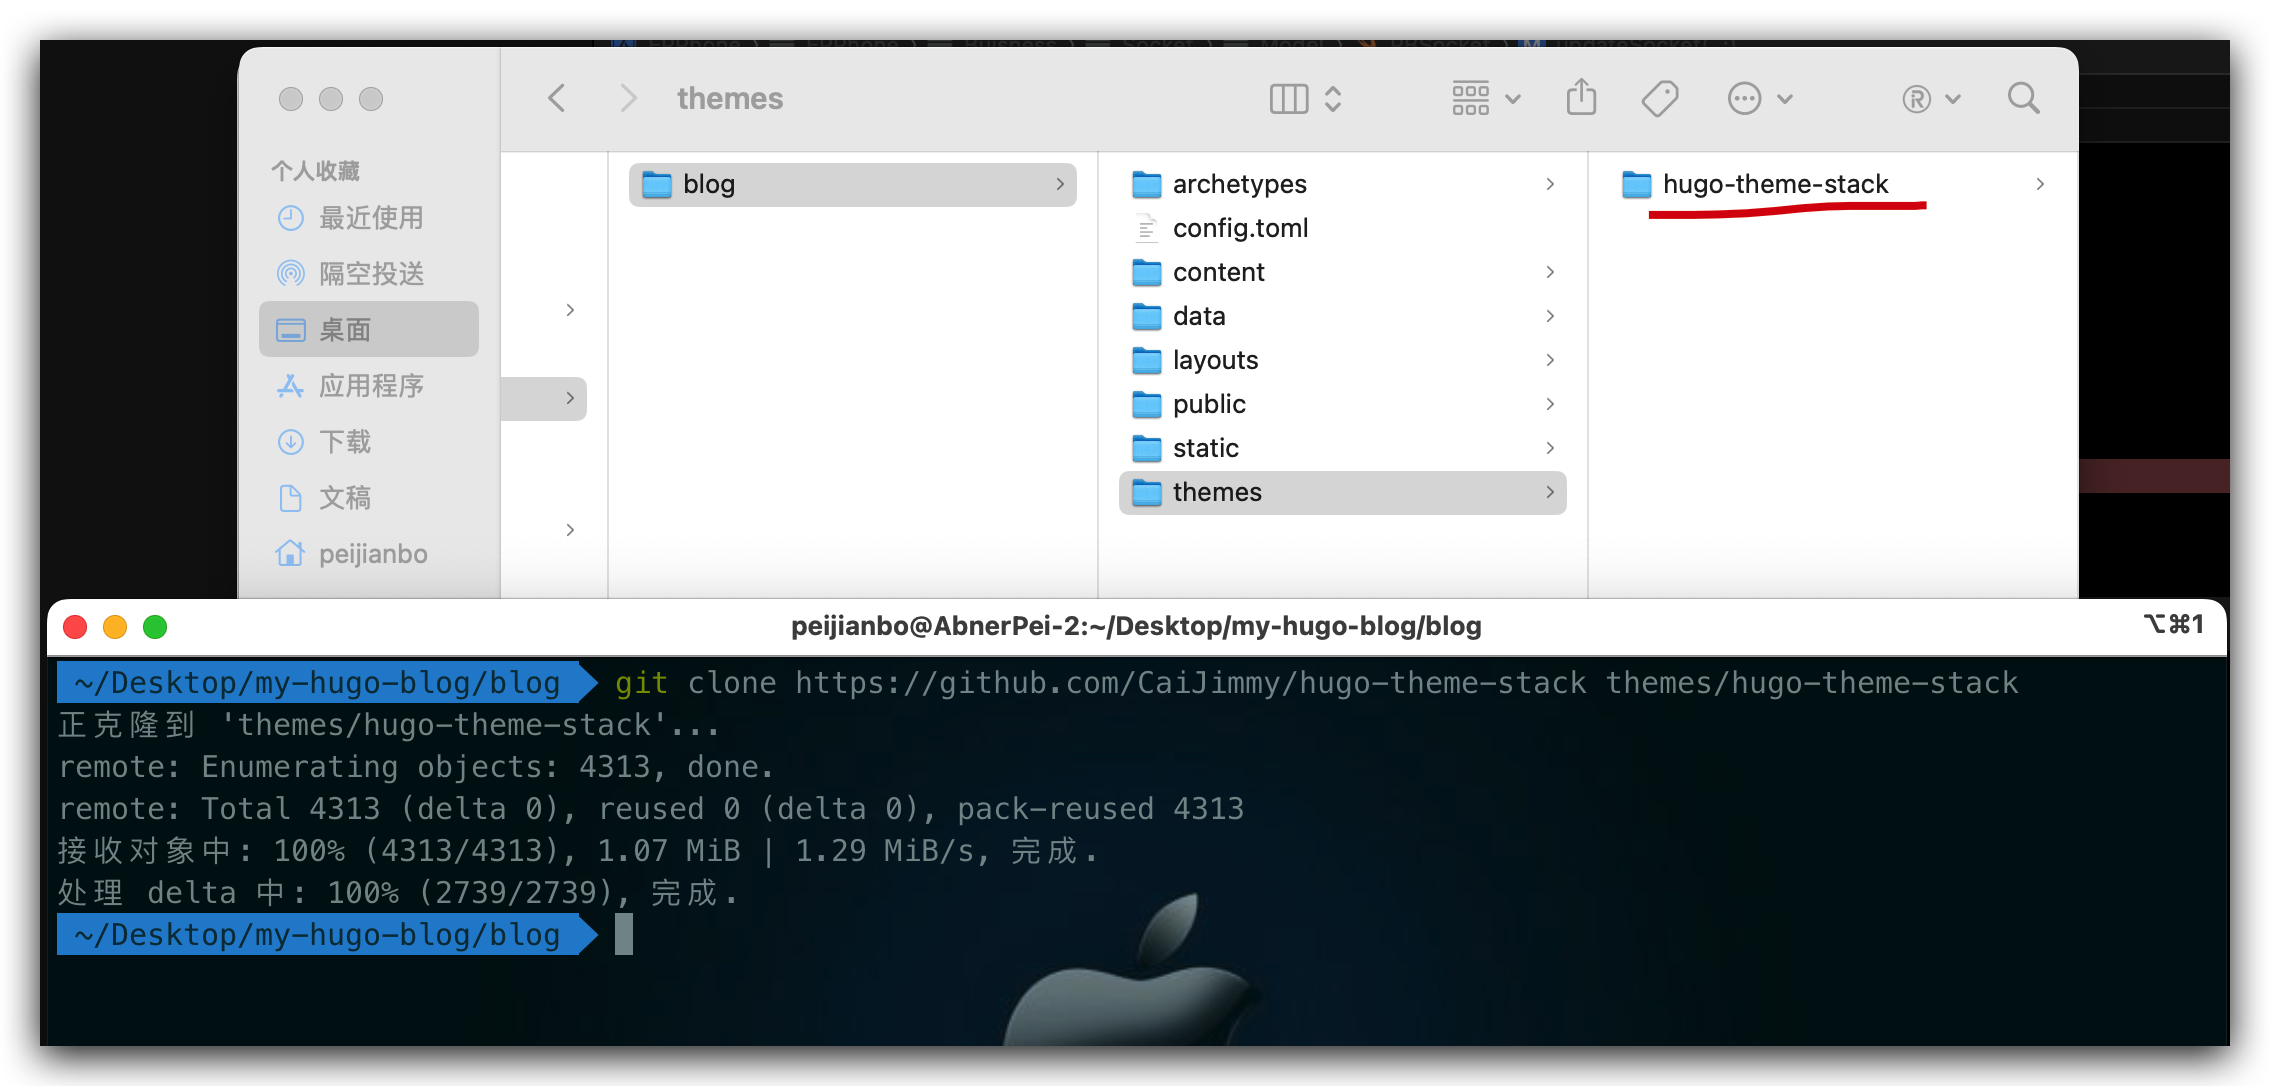
Task: Open the Finder search magnifier icon
Action: coord(2023,98)
